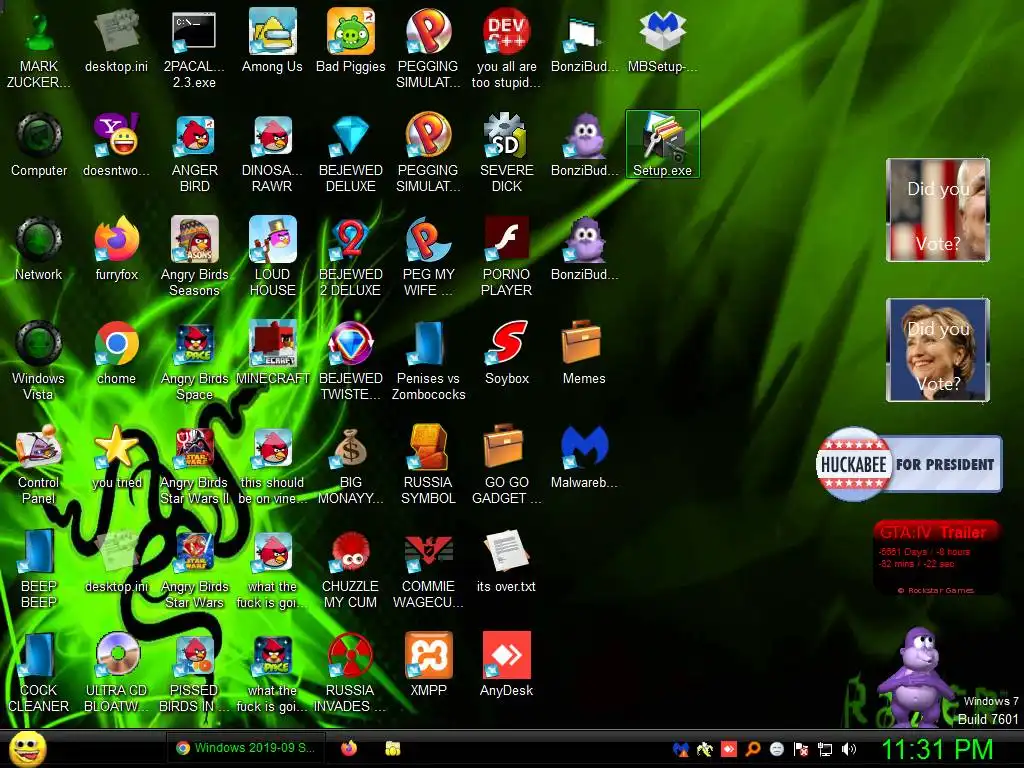Open the Among Us desktop shortcut
The image size is (1024, 768).
pyautogui.click(x=272, y=40)
